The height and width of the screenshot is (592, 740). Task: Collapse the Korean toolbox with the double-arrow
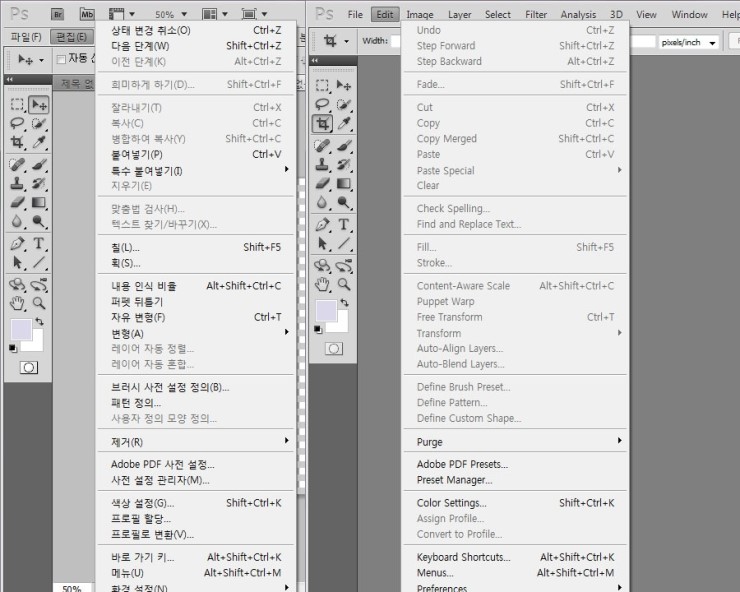9,79
